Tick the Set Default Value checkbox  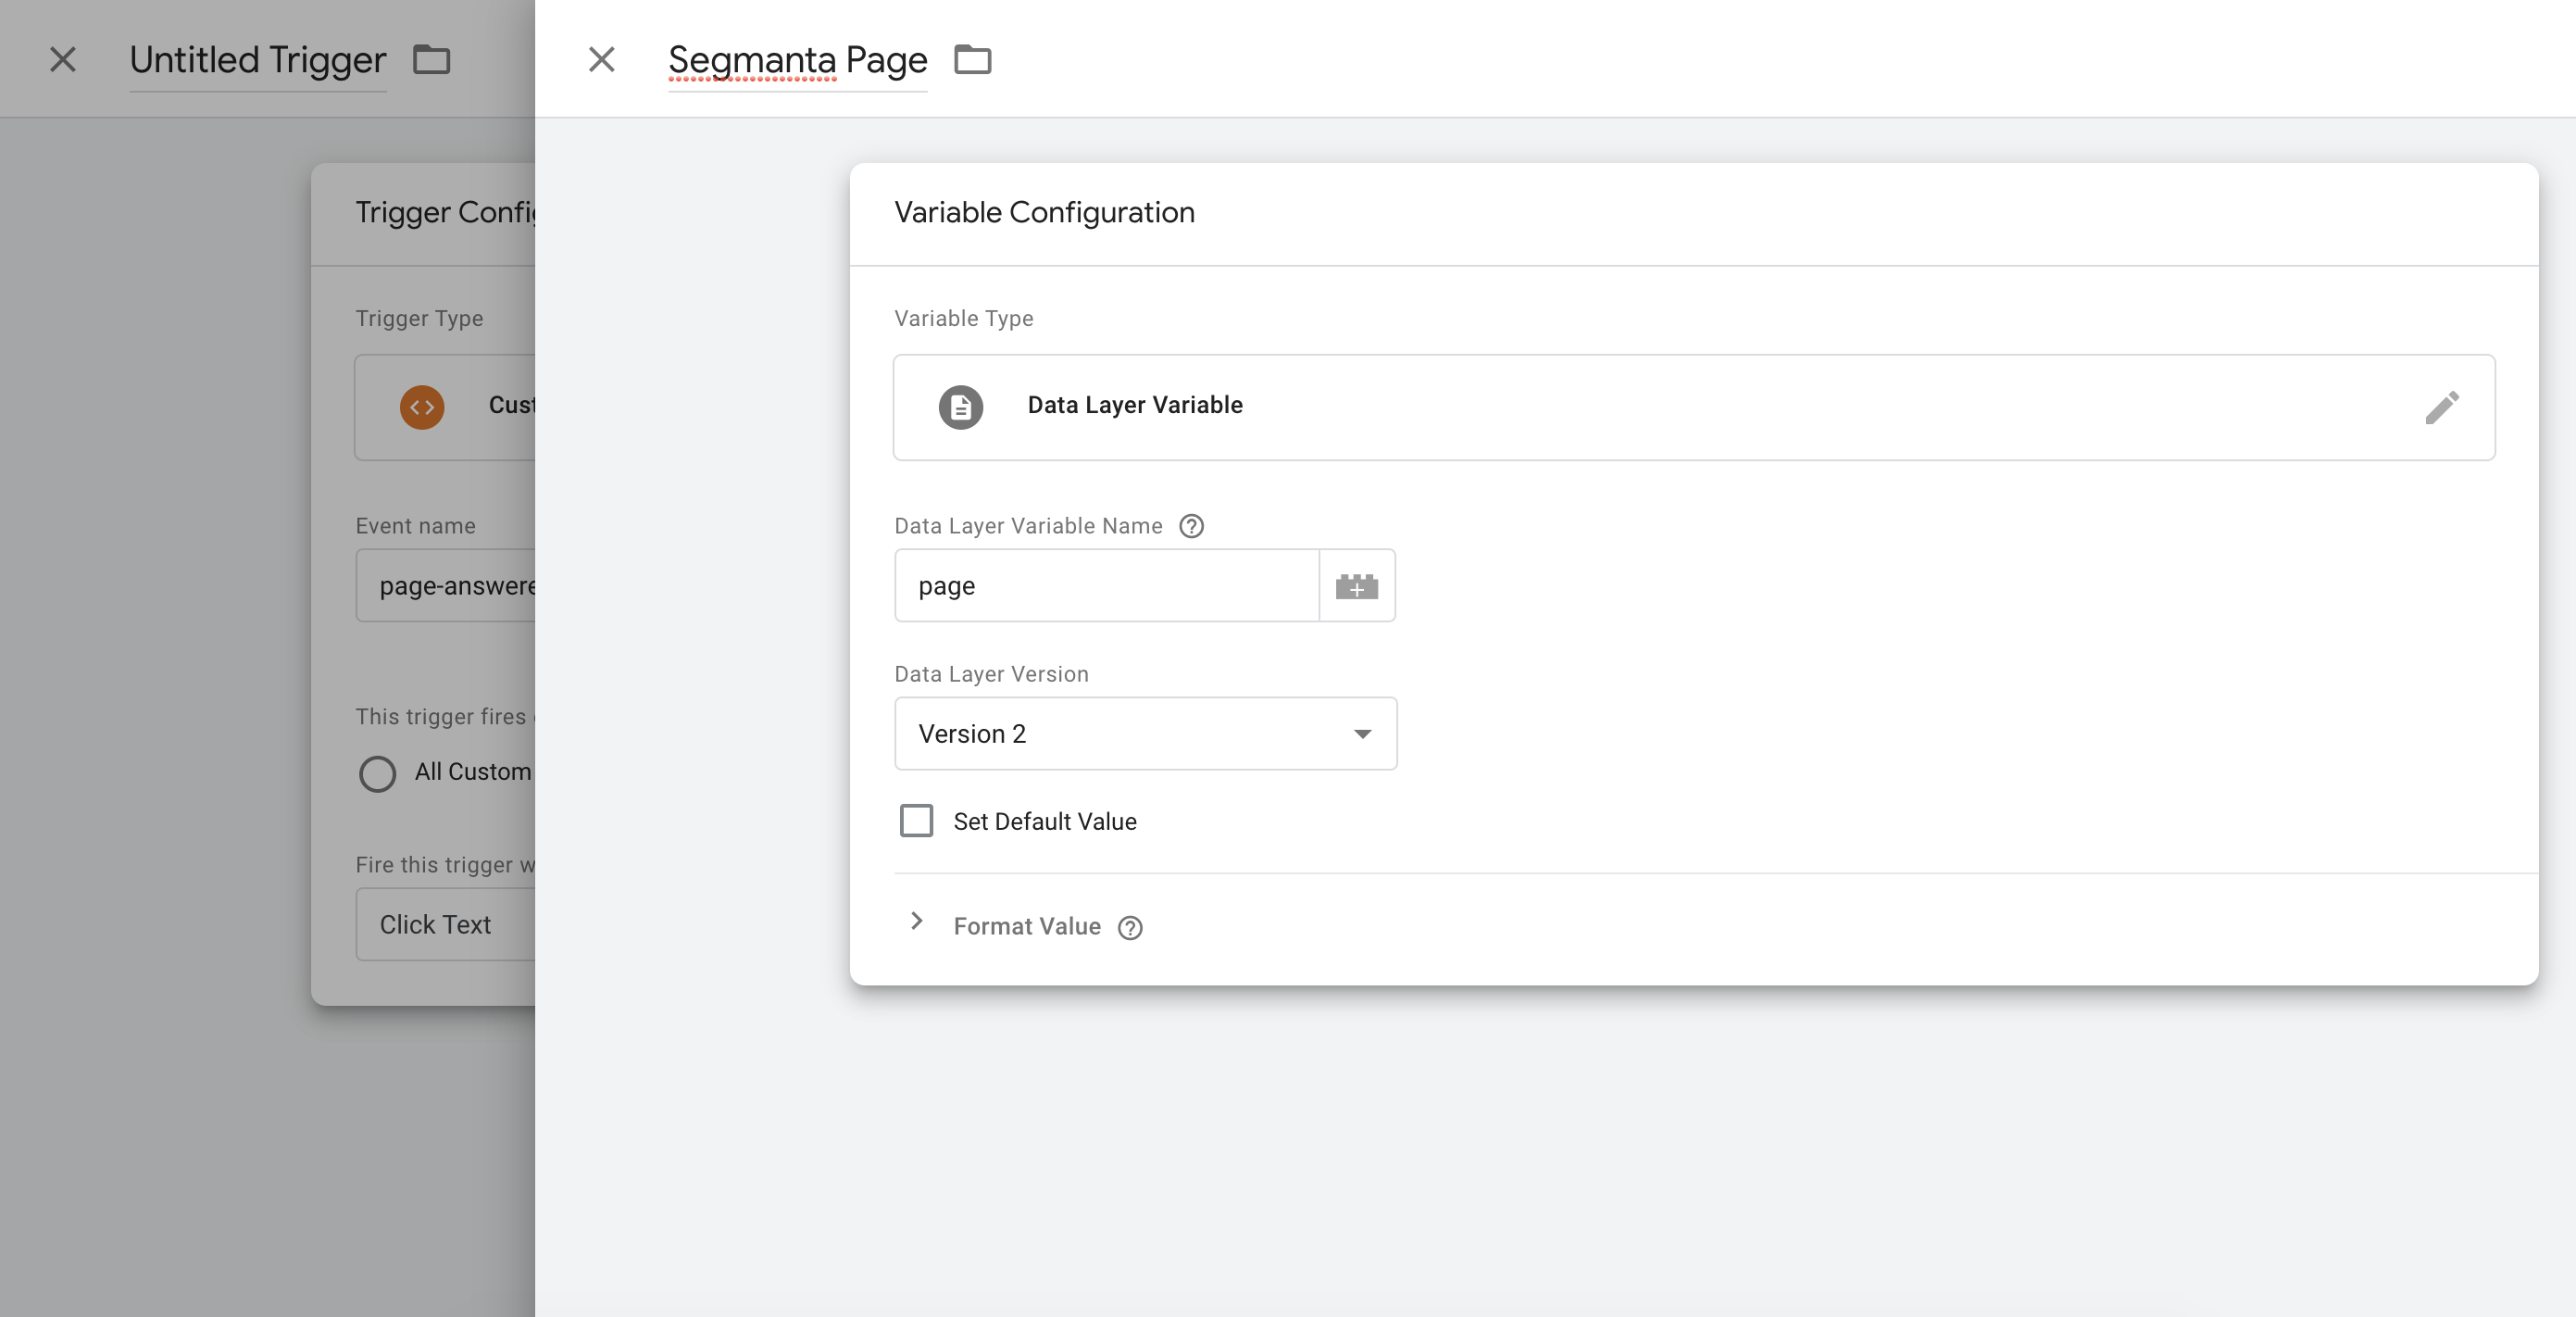[916, 821]
